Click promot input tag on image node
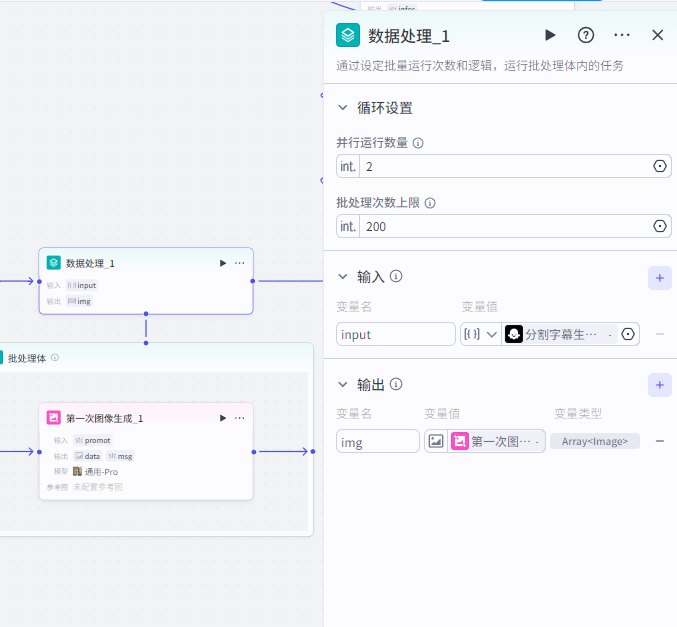 [93, 440]
